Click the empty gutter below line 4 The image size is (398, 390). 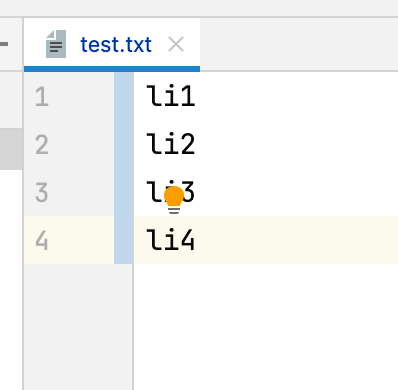78,327
